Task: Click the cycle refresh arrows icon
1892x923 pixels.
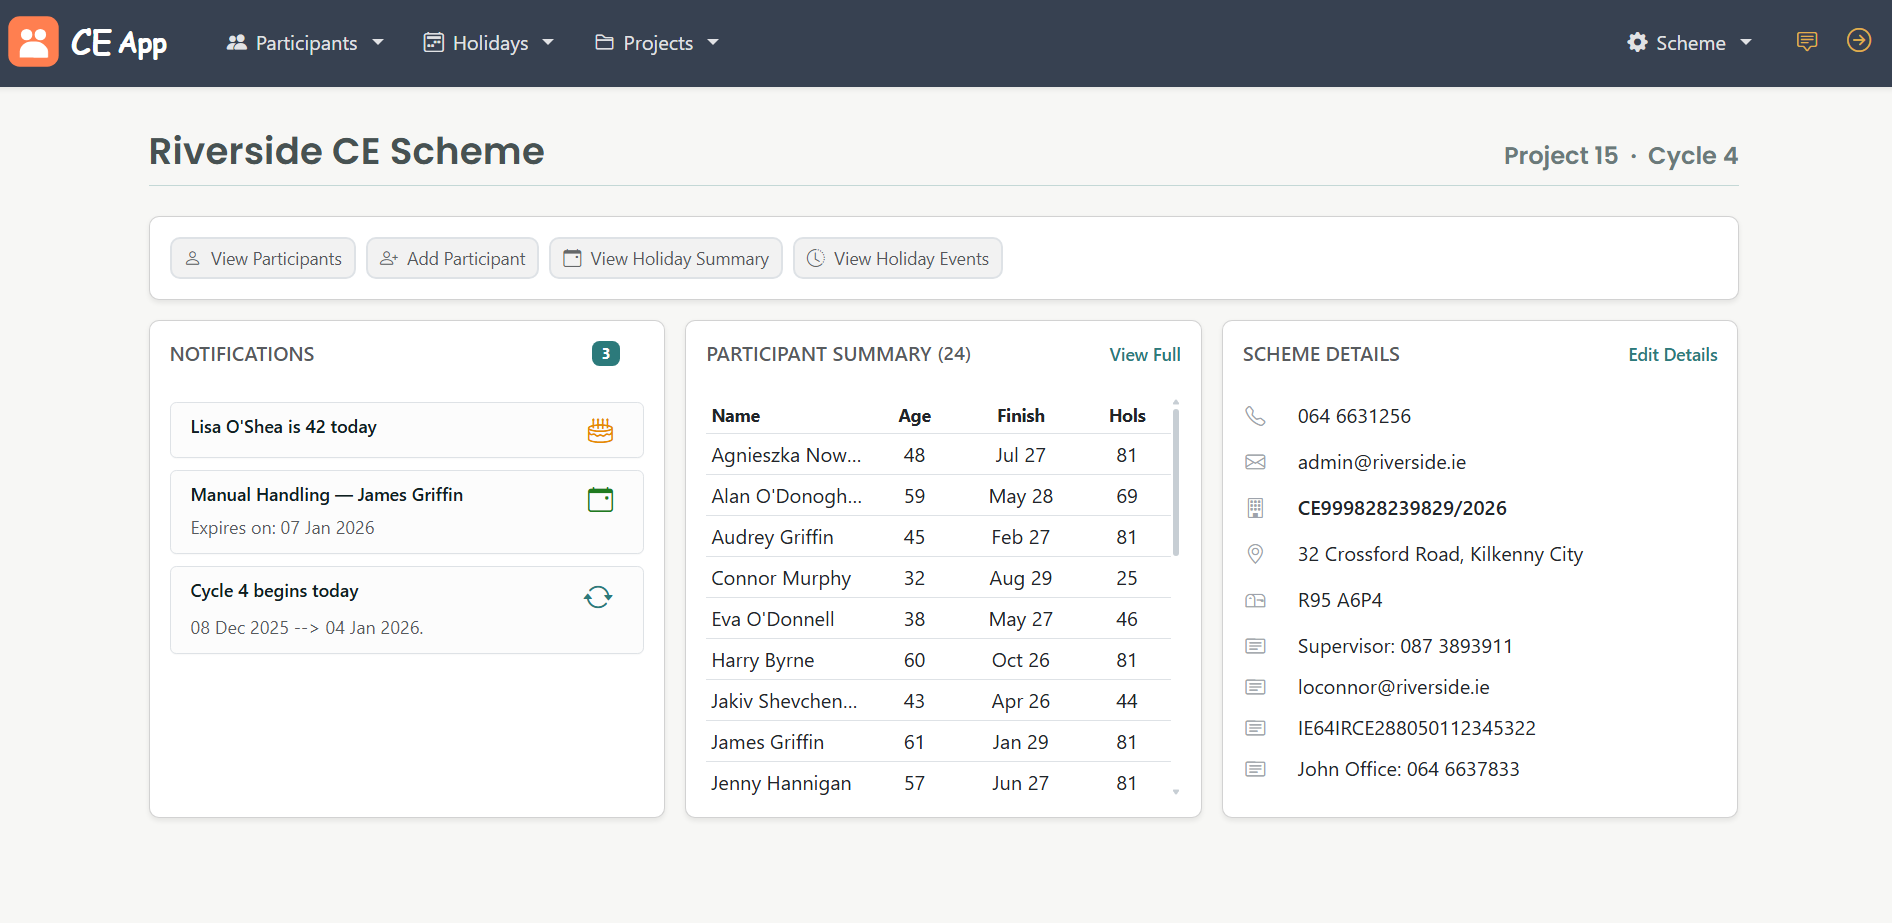Action: point(598,598)
